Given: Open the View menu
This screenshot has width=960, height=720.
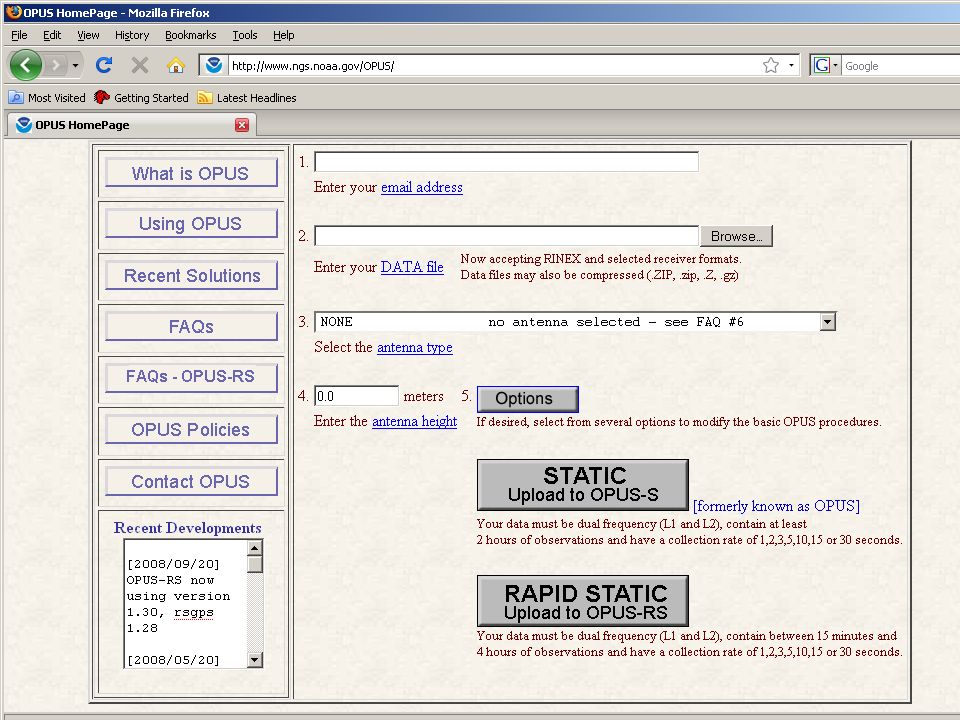Looking at the screenshot, I should click(x=88, y=35).
